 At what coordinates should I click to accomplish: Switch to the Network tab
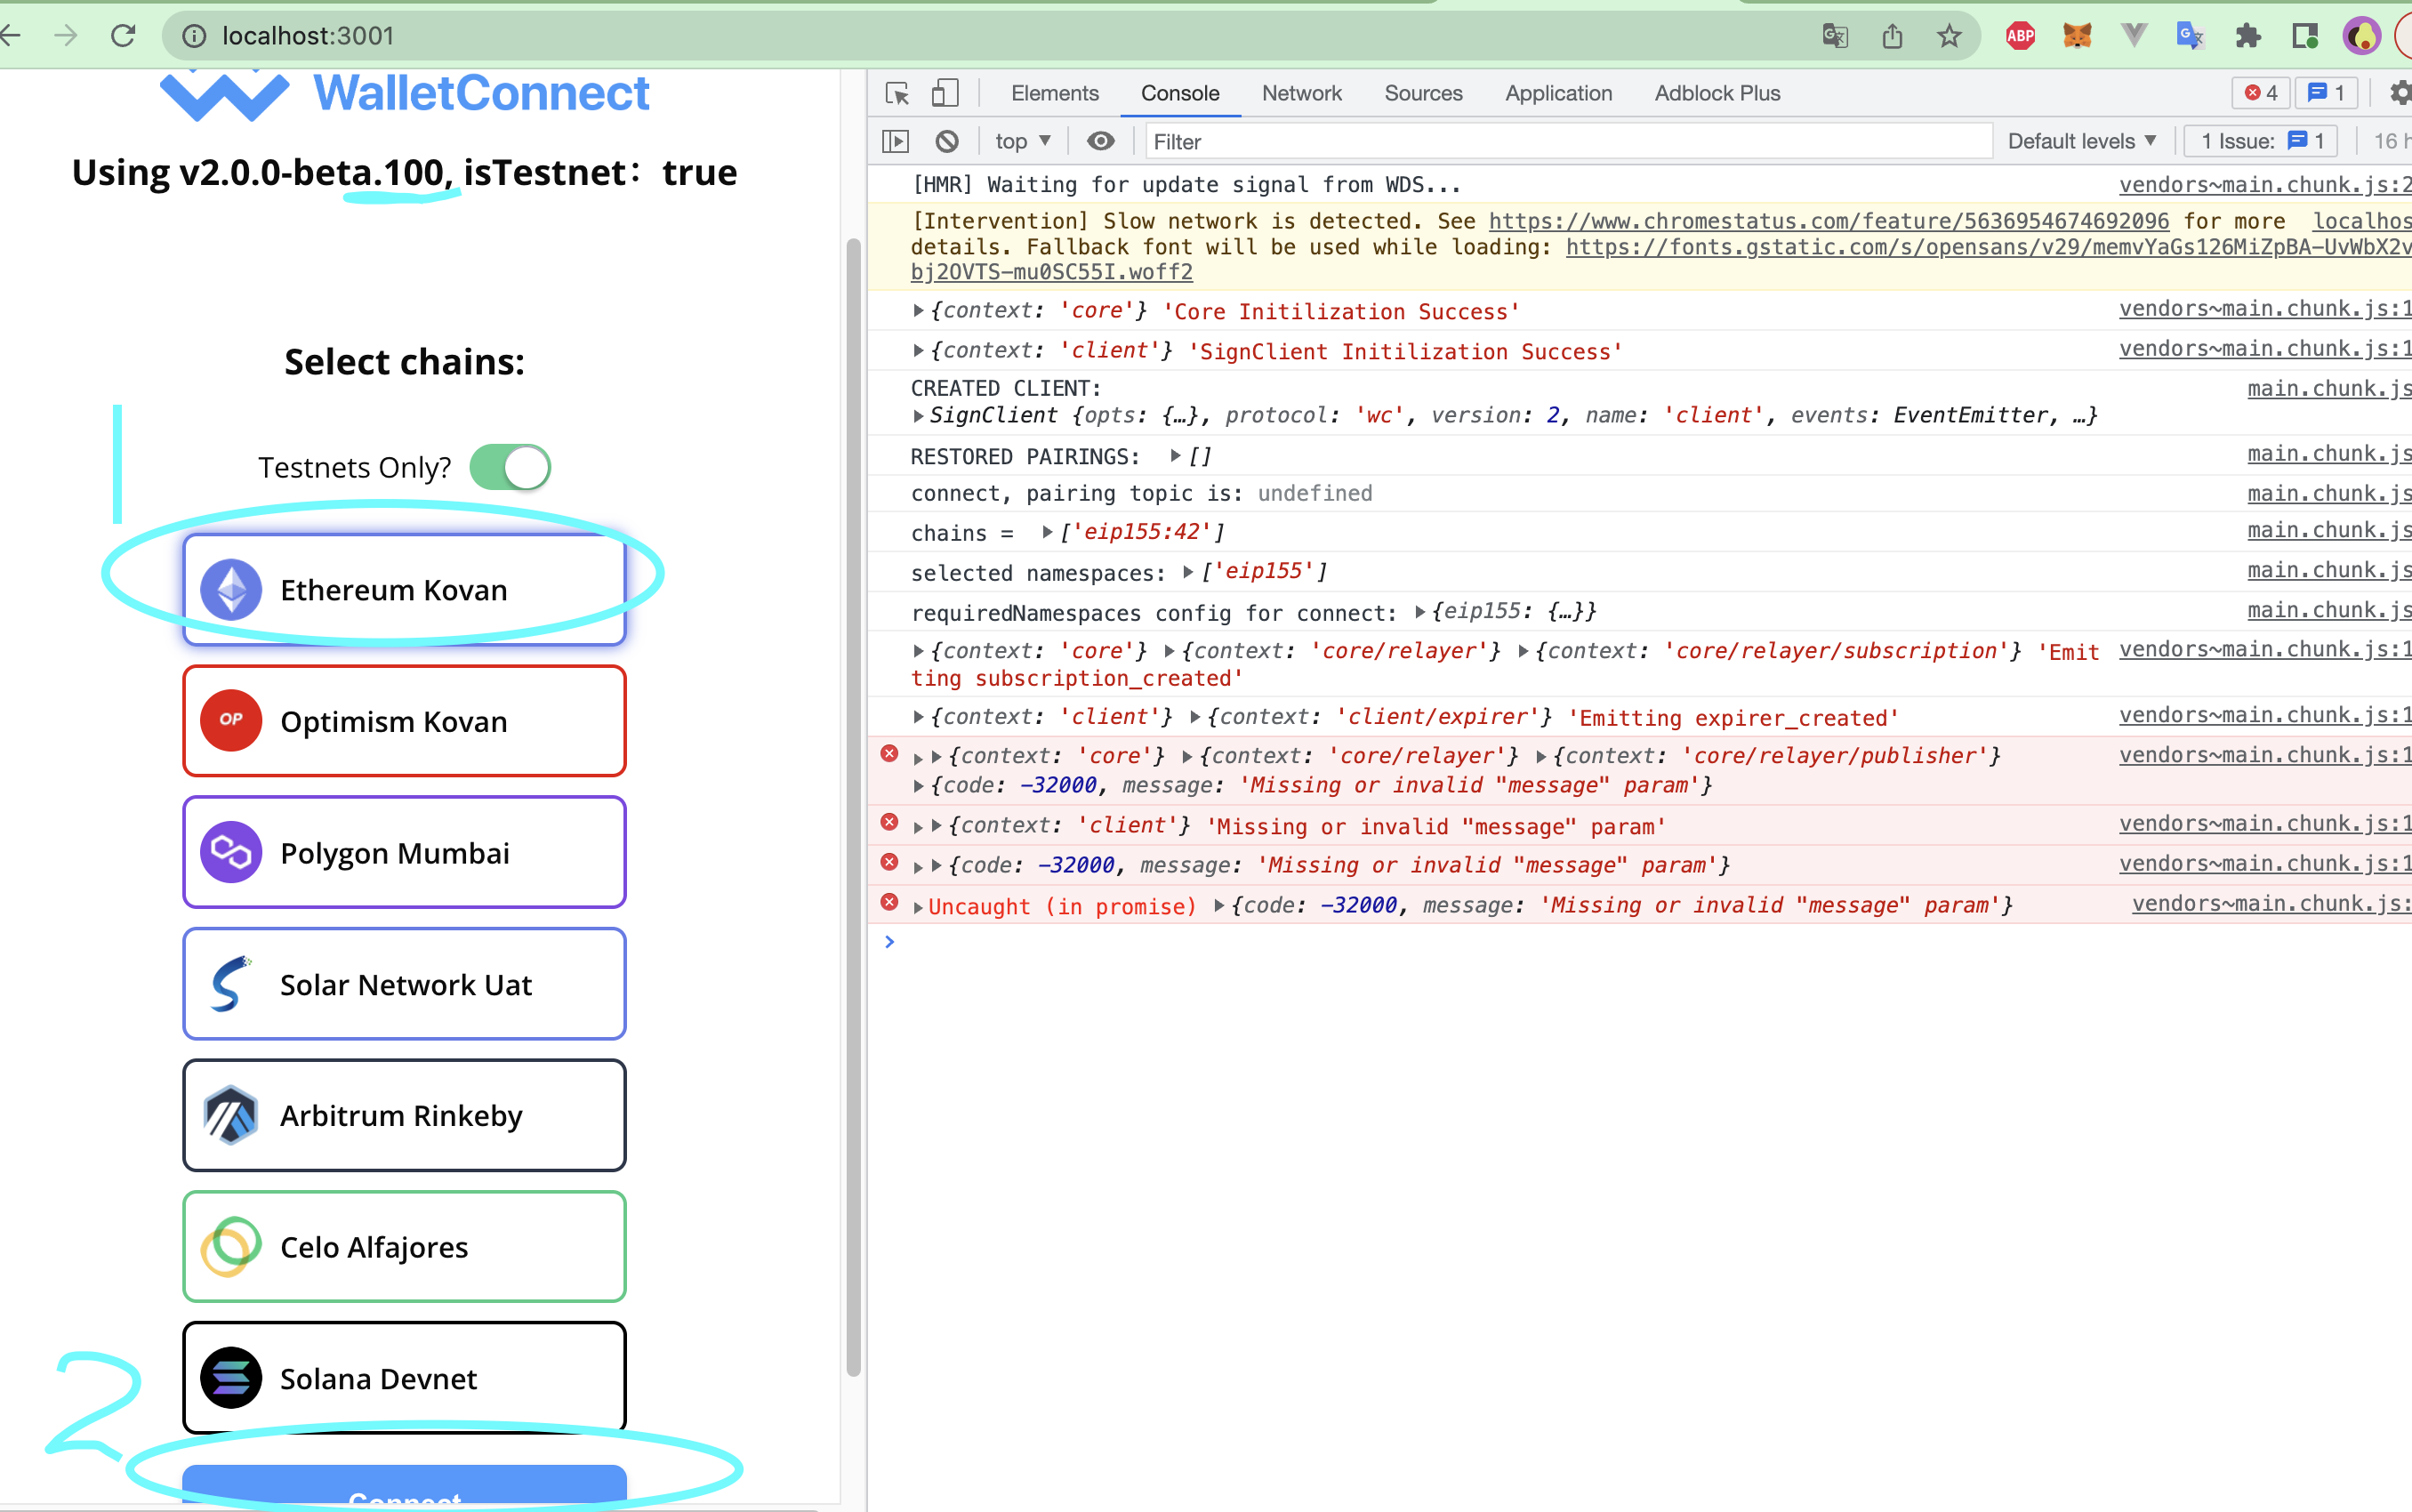1301,93
